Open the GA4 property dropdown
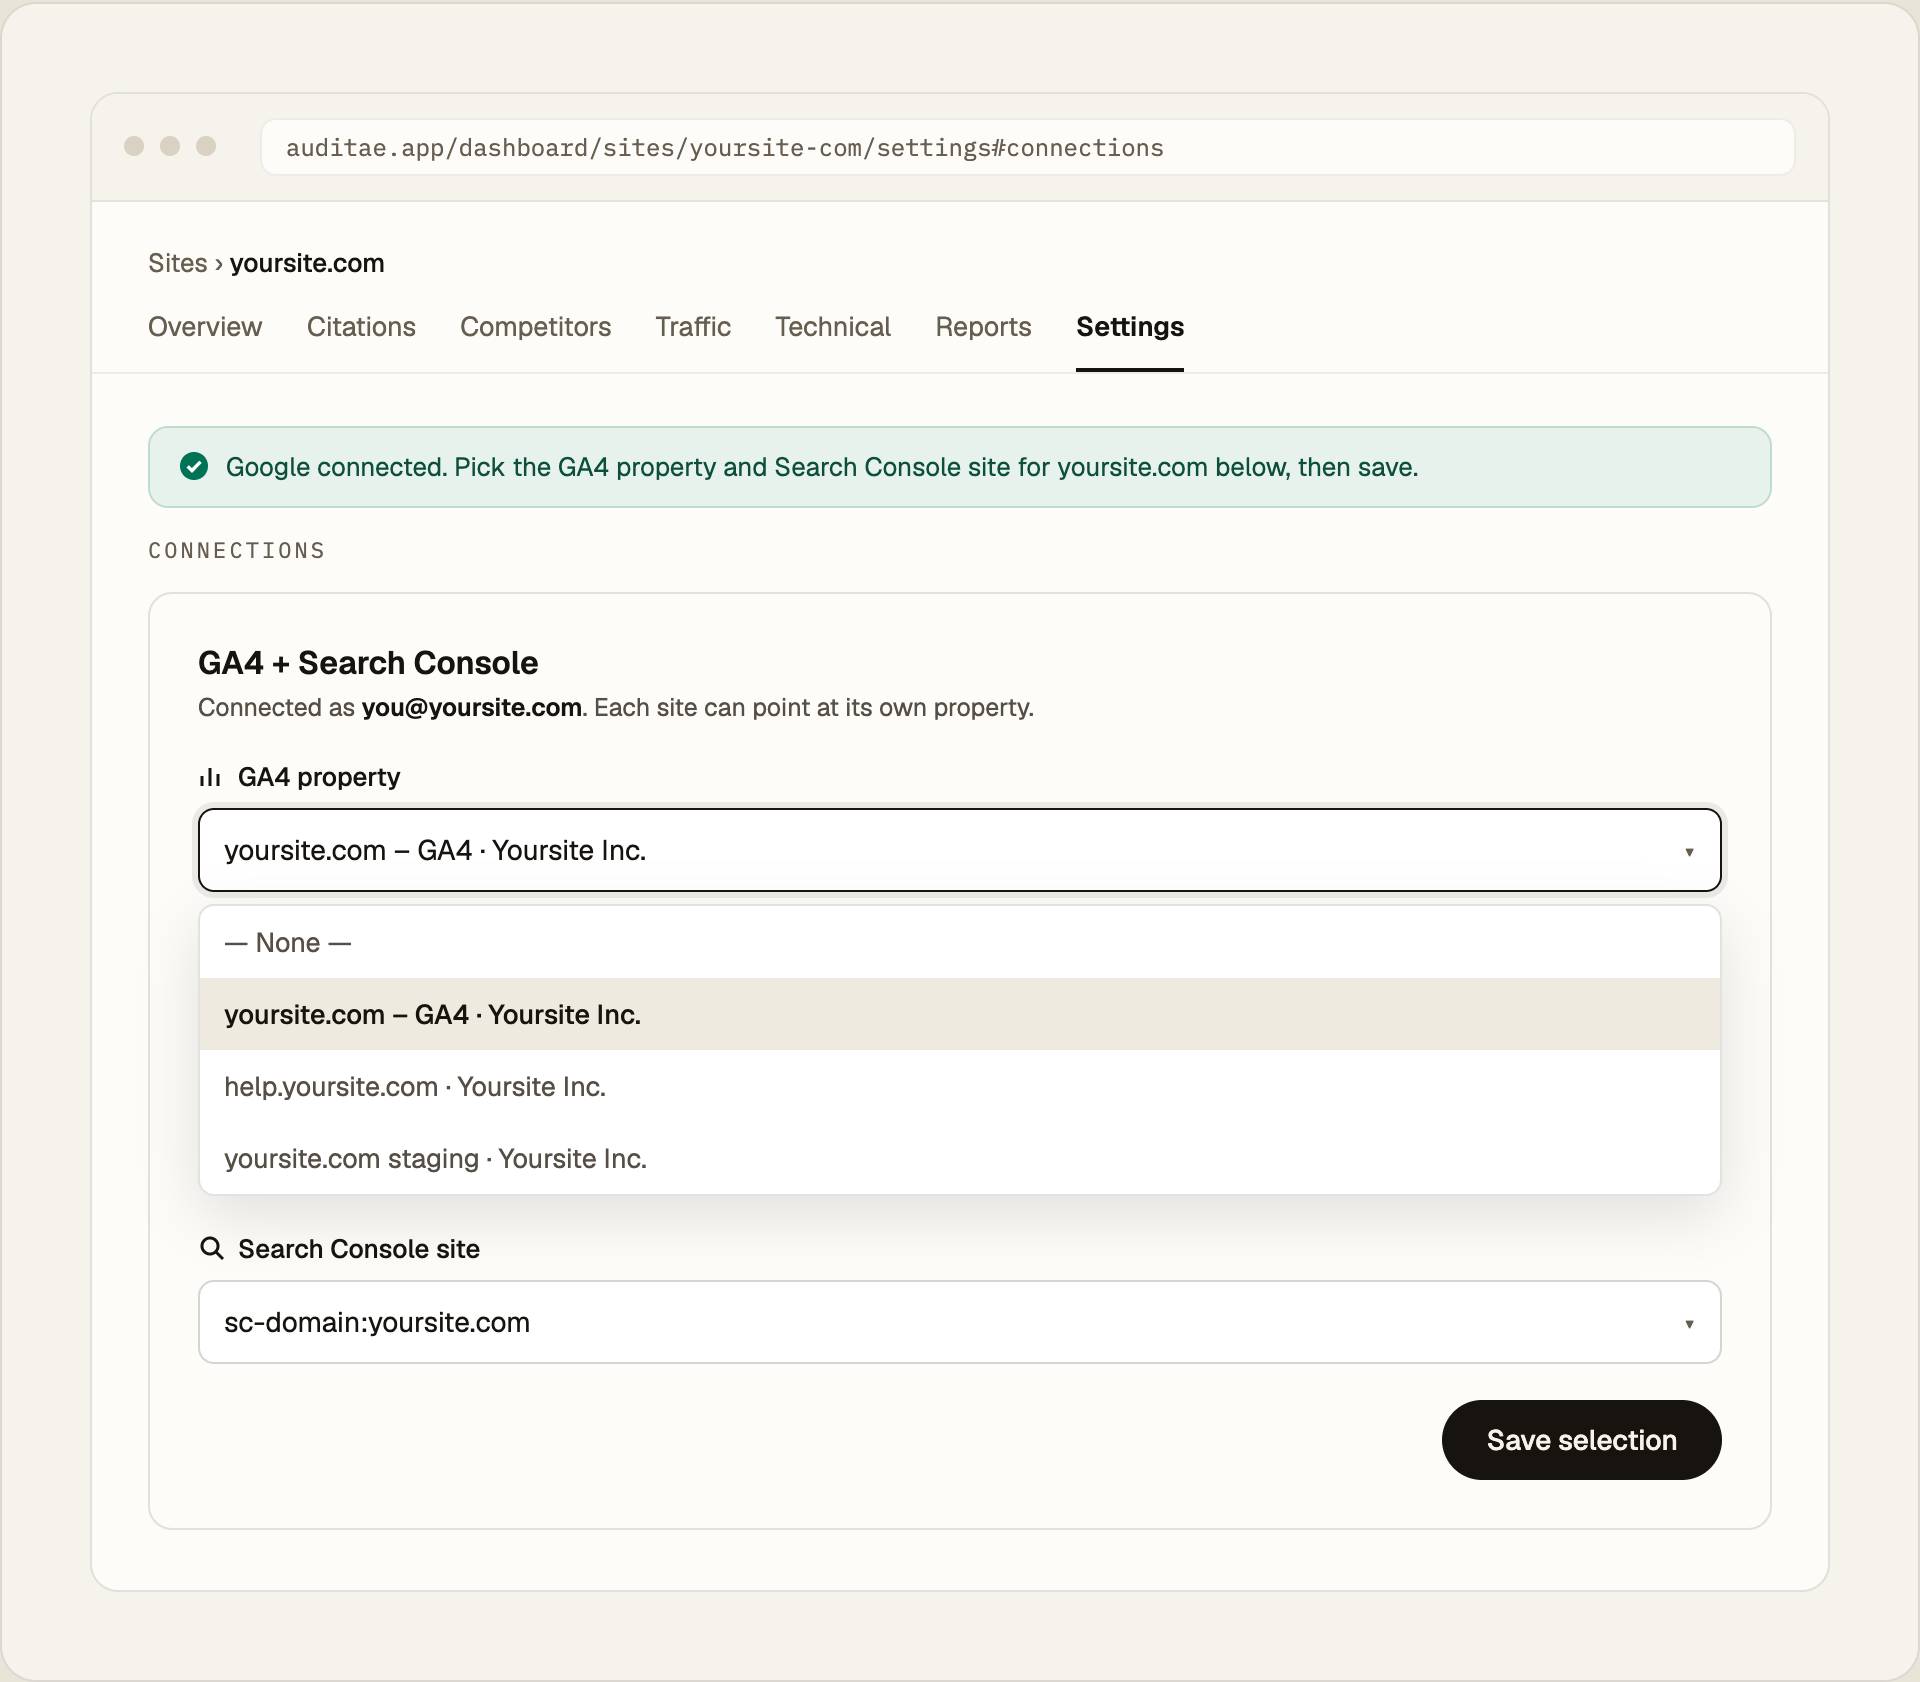The height and width of the screenshot is (1682, 1920). click(959, 850)
